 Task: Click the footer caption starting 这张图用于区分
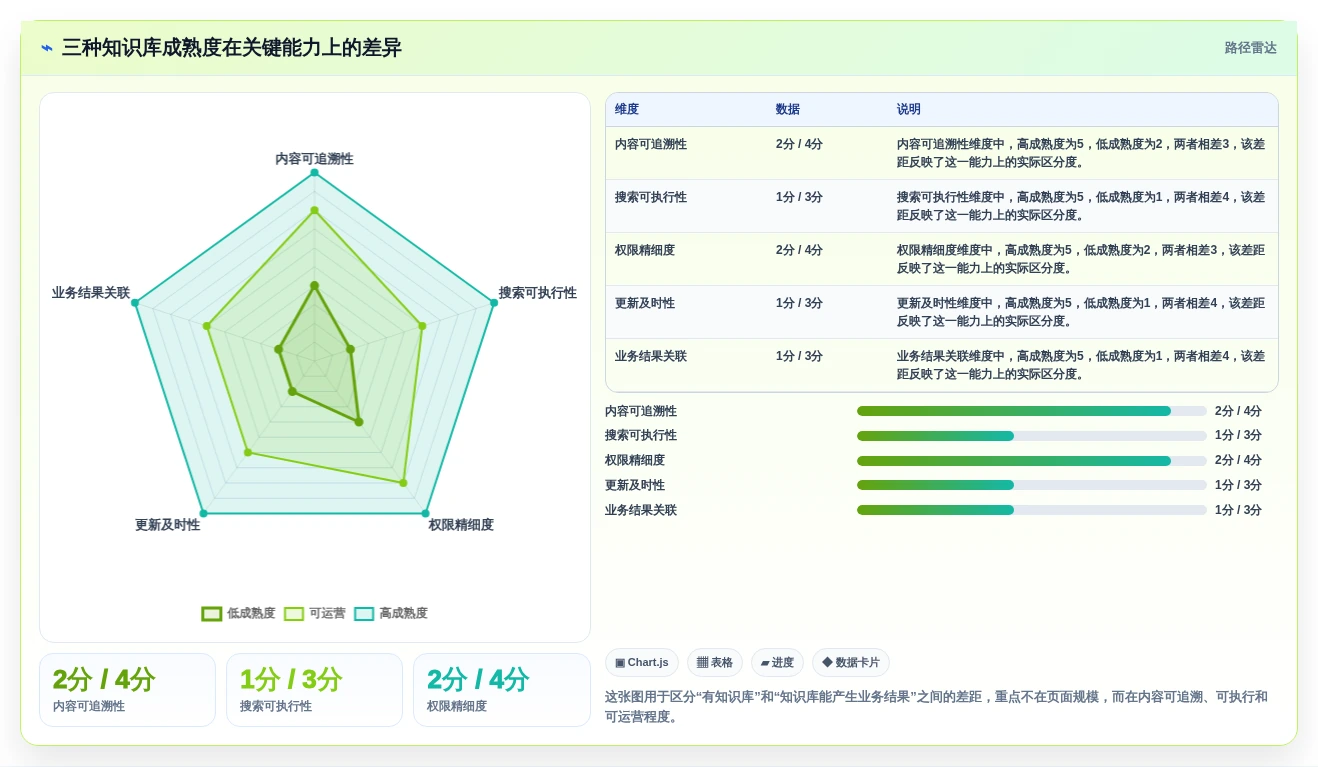click(936, 707)
